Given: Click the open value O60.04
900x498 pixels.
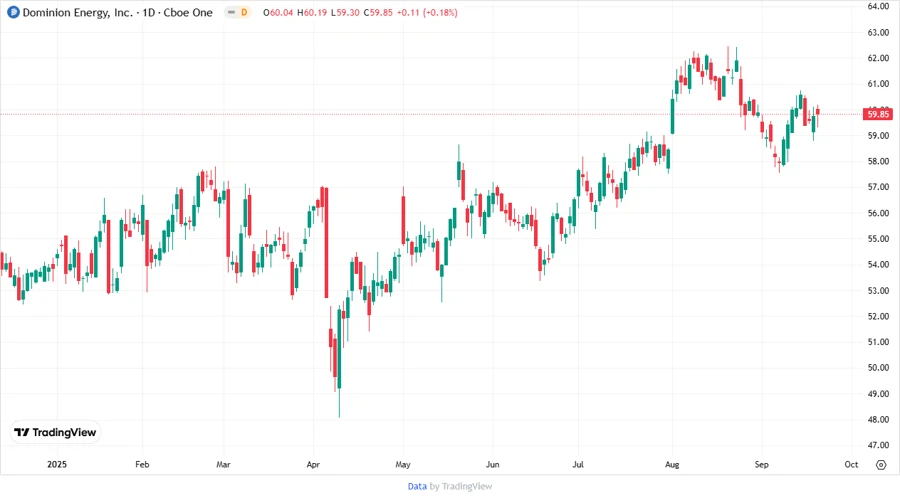Looking at the screenshot, I should [x=278, y=13].
